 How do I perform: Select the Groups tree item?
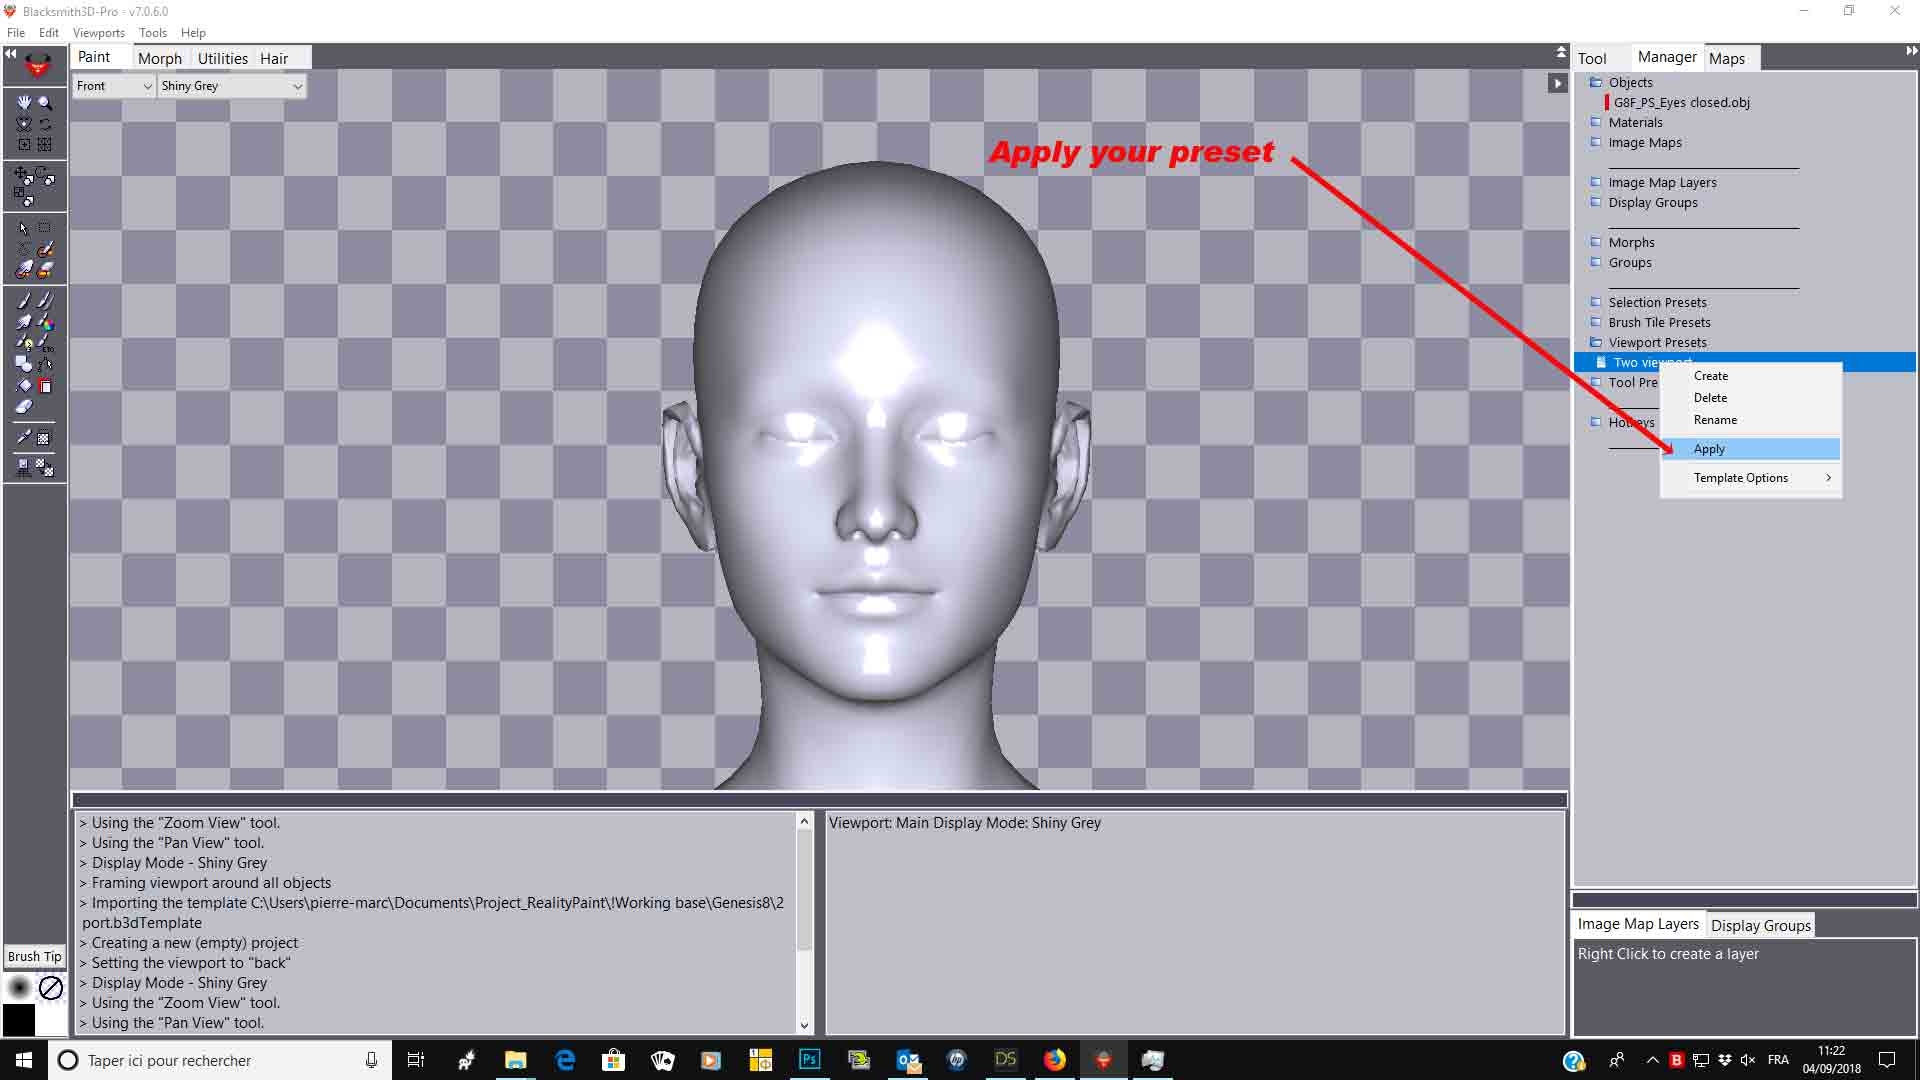tap(1630, 262)
